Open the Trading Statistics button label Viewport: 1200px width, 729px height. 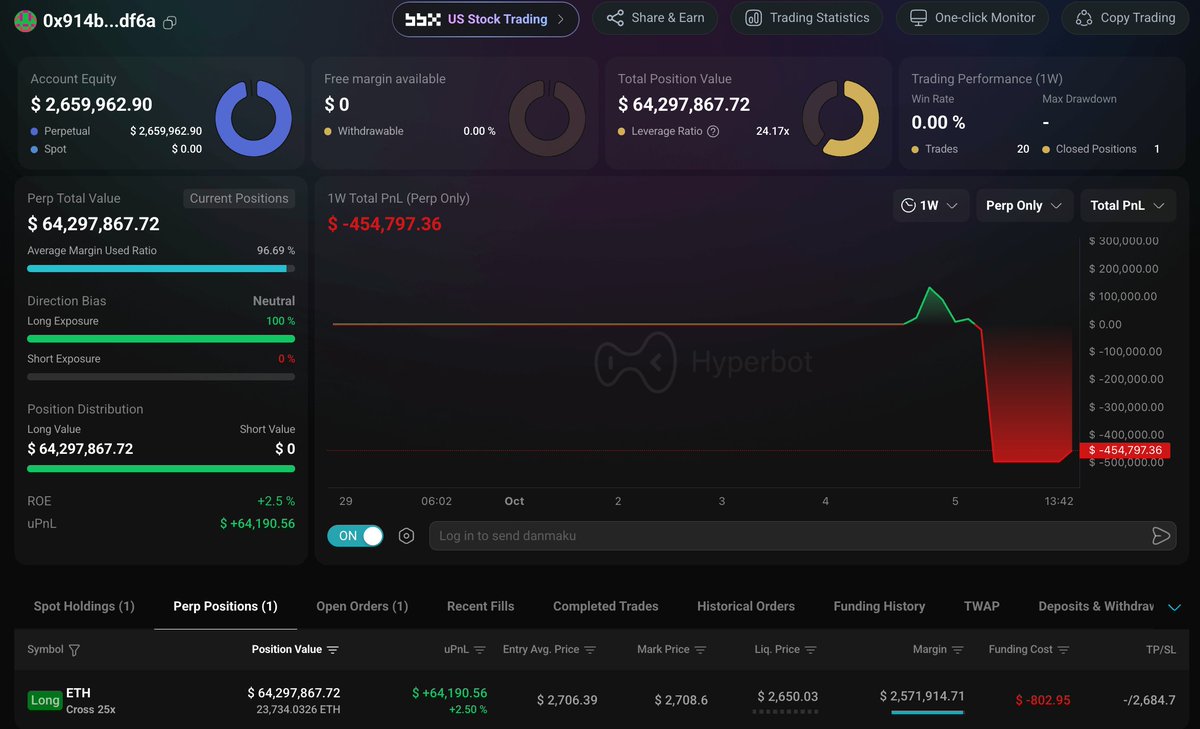(820, 18)
